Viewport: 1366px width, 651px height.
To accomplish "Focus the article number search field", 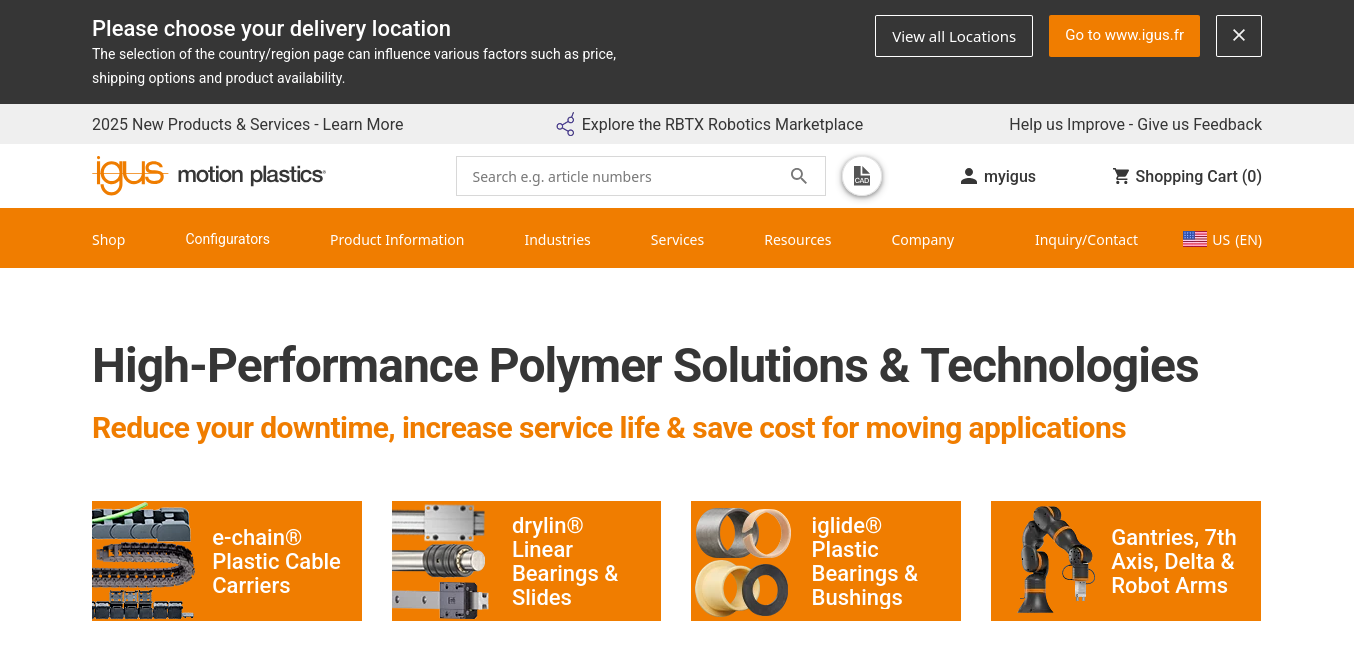I will (x=620, y=177).
